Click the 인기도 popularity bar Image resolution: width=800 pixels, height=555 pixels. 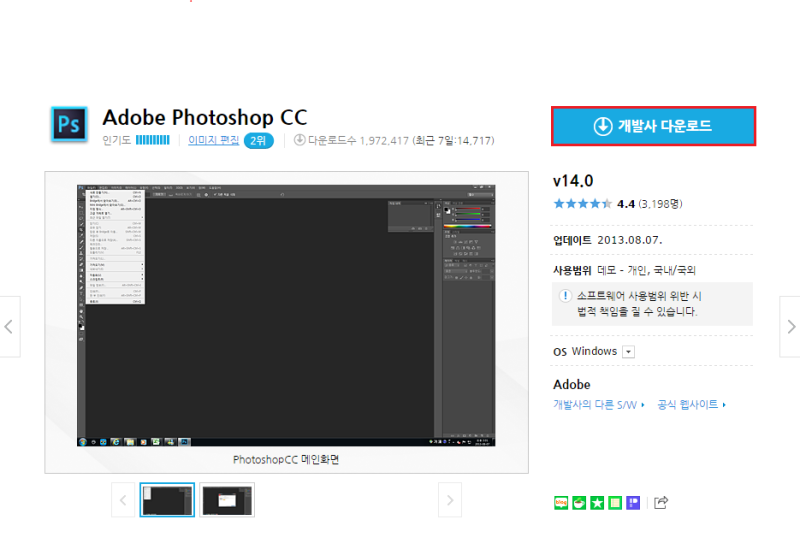(x=153, y=140)
